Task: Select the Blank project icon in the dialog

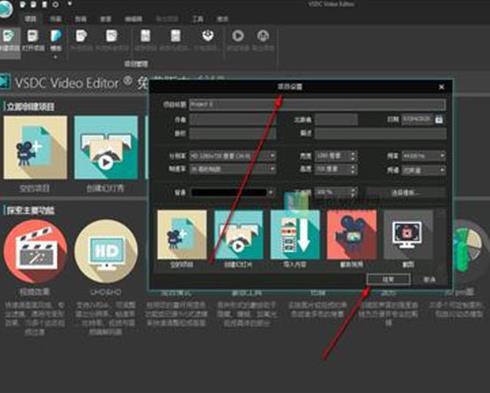Action: point(182,235)
